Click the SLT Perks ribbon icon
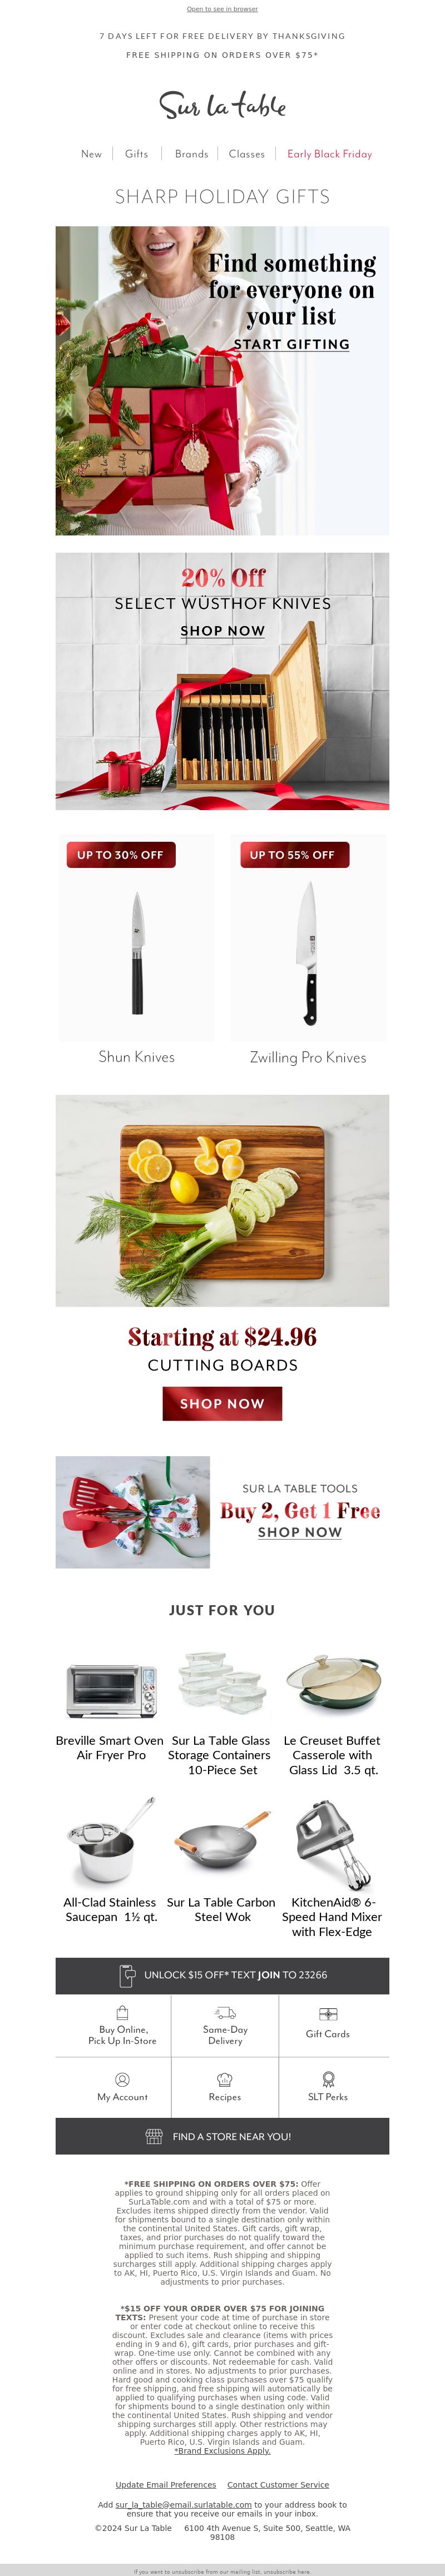This screenshot has height=2576, width=445. tap(328, 2079)
